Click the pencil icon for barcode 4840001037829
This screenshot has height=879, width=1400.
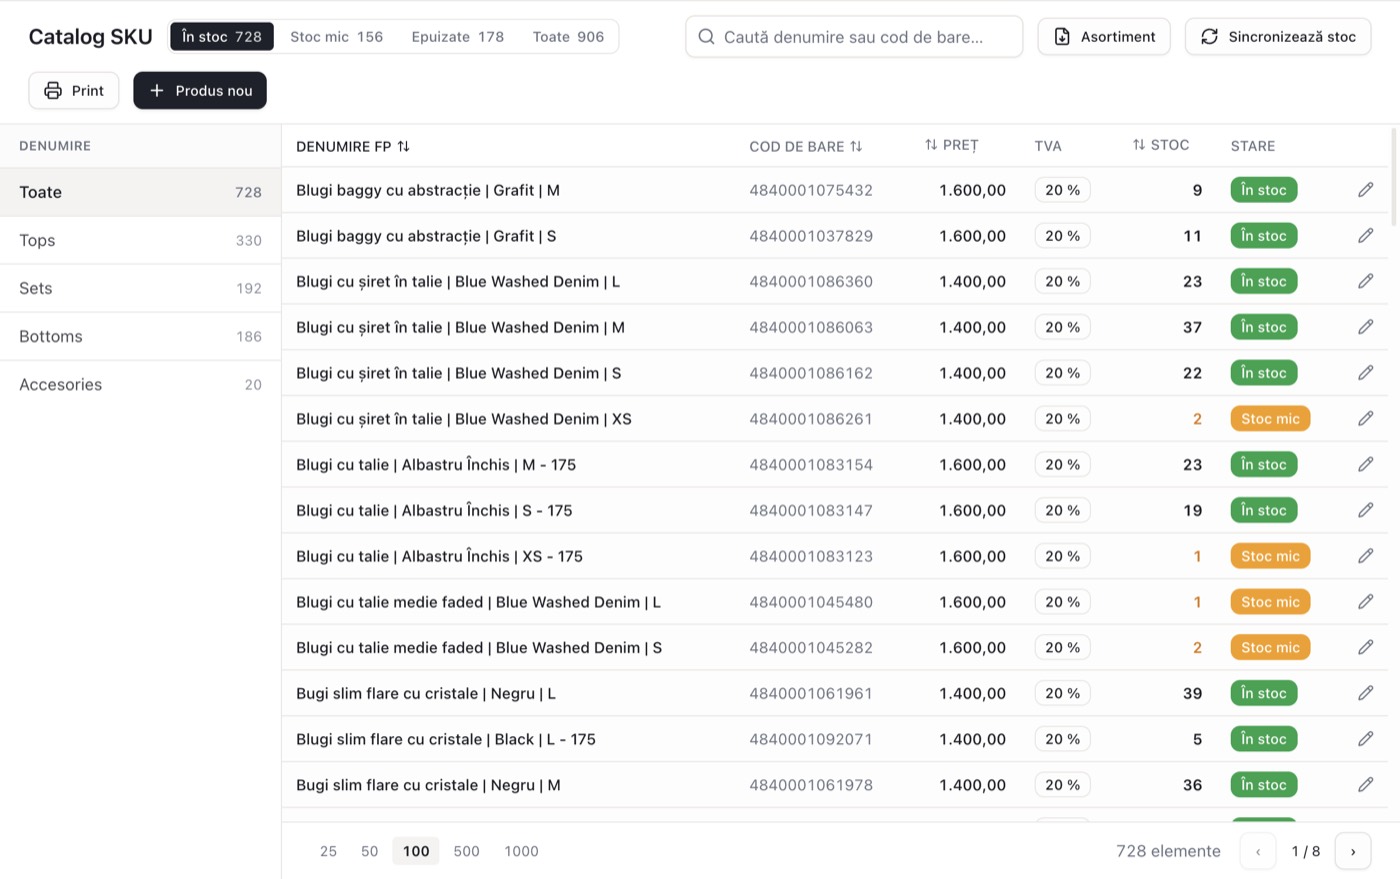(1365, 236)
